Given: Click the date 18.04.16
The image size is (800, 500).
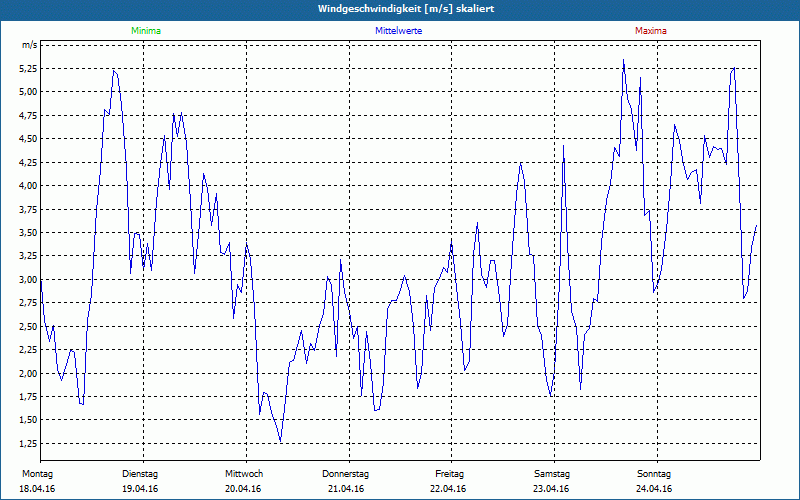Looking at the screenshot, I should point(37,489).
